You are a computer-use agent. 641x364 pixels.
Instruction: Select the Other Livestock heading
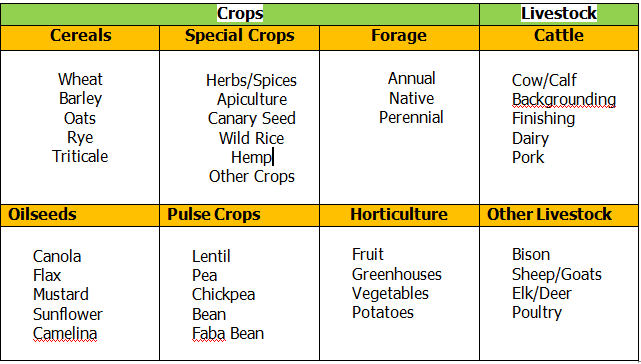[559, 215]
